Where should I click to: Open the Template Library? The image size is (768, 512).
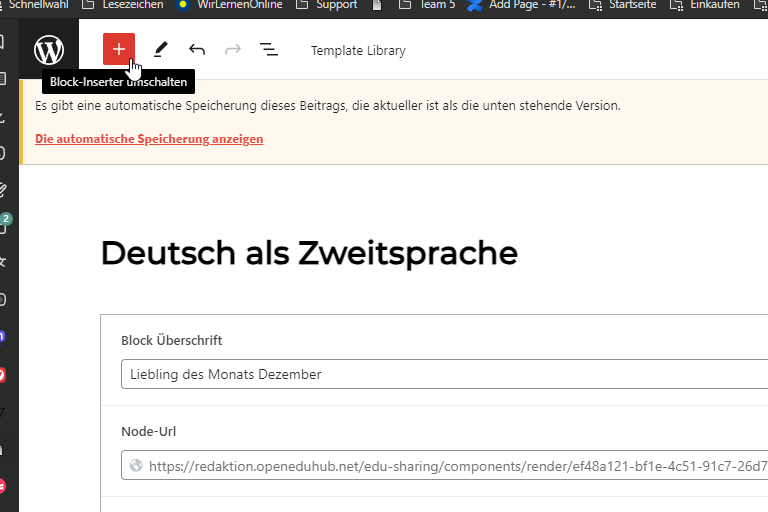[x=358, y=50]
